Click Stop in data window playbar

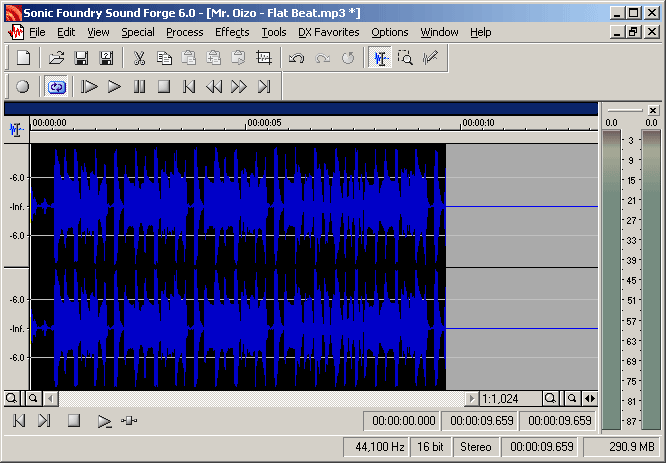74,421
